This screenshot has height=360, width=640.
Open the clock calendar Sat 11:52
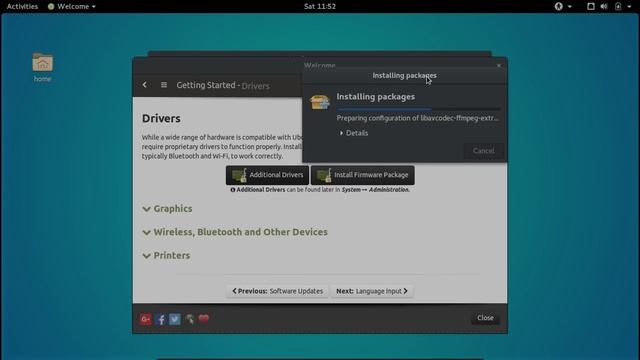(320, 6)
